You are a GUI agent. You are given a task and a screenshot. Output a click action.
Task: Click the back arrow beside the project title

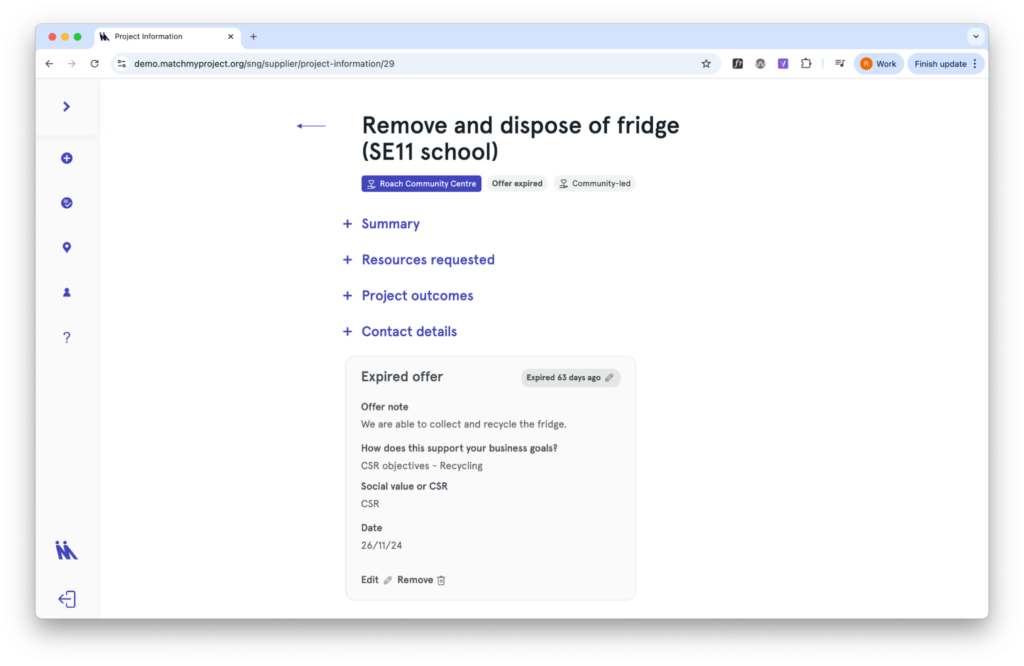click(x=311, y=126)
